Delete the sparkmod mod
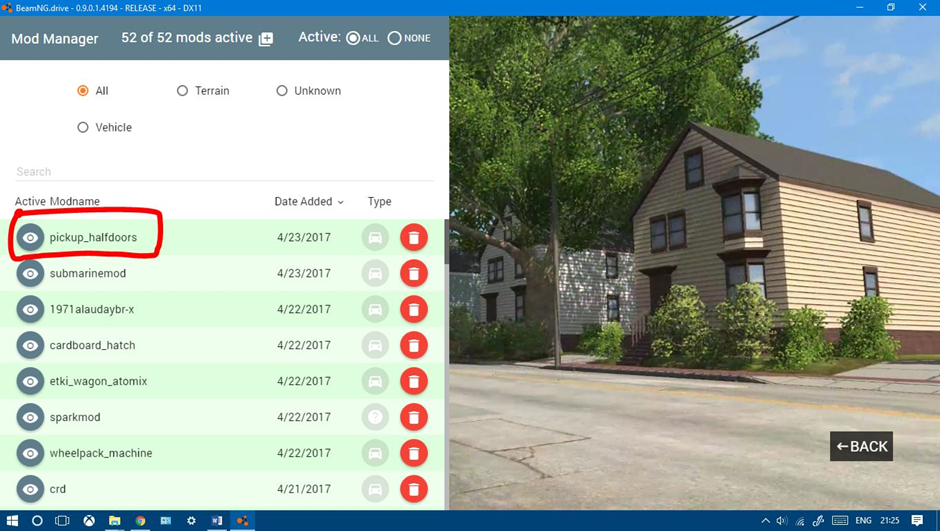Screen dimensions: 940x531 tap(414, 417)
